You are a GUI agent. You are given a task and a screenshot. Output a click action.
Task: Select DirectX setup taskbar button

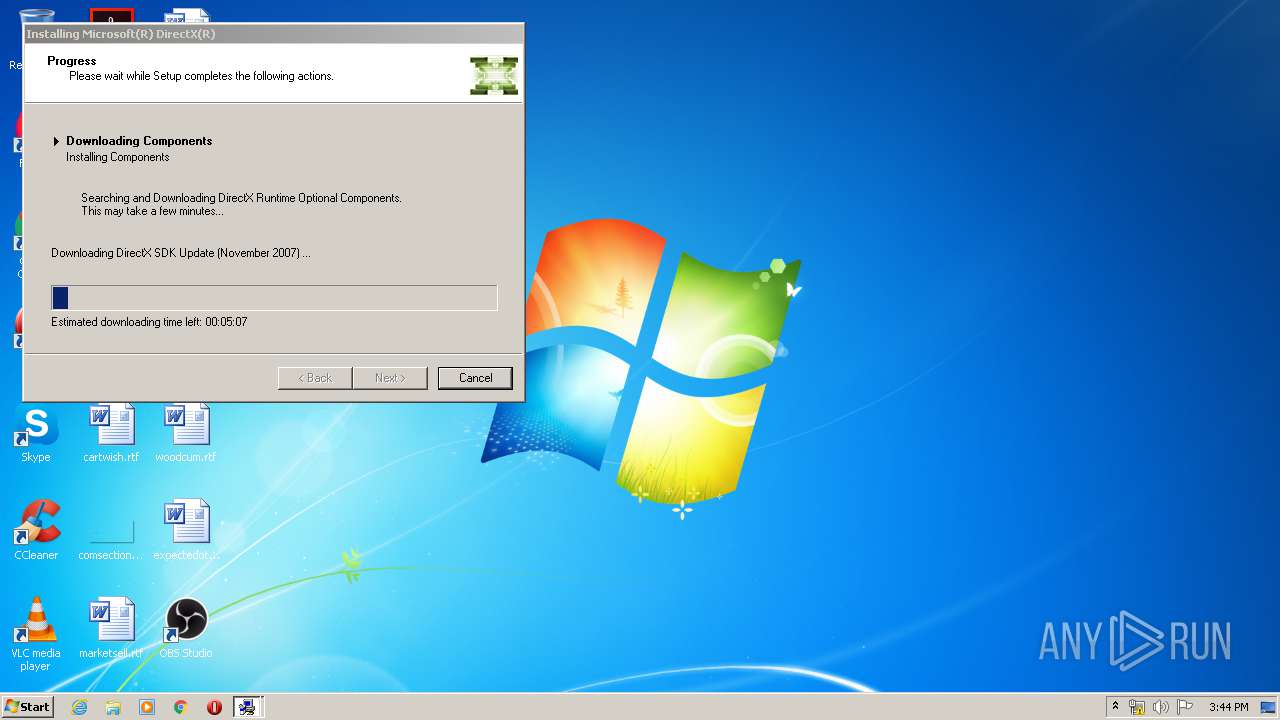tap(247, 707)
